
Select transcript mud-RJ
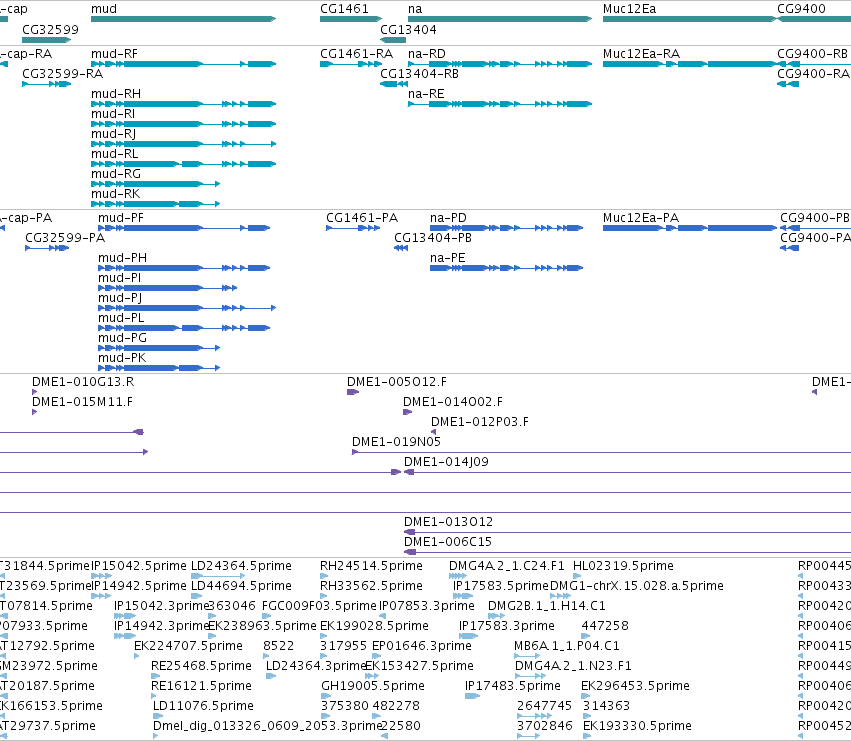coord(183,144)
